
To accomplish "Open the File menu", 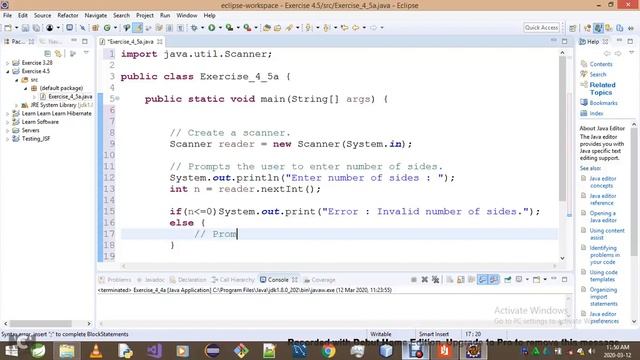I will (7, 16).
